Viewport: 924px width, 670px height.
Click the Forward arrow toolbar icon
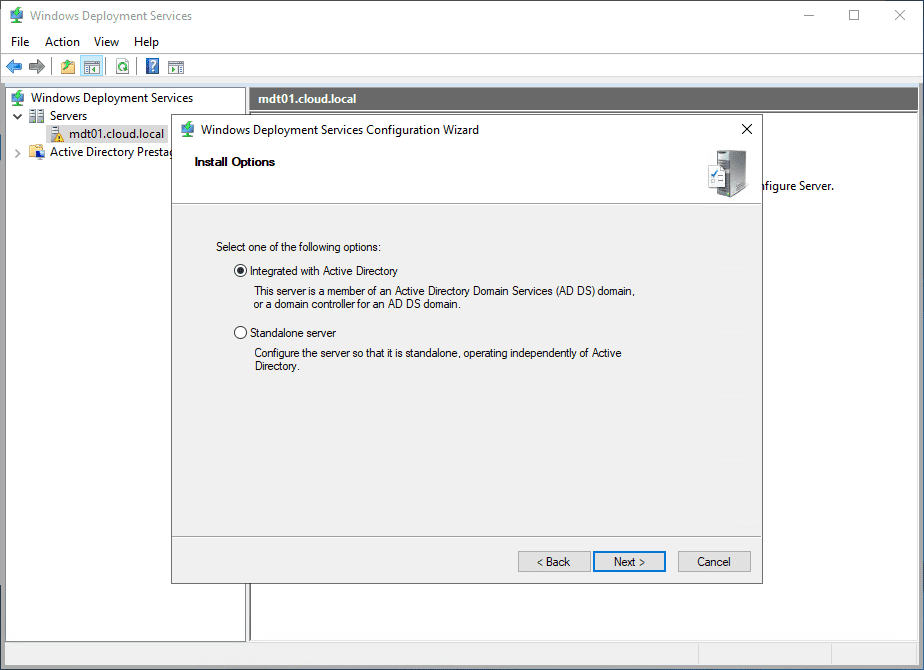37,67
